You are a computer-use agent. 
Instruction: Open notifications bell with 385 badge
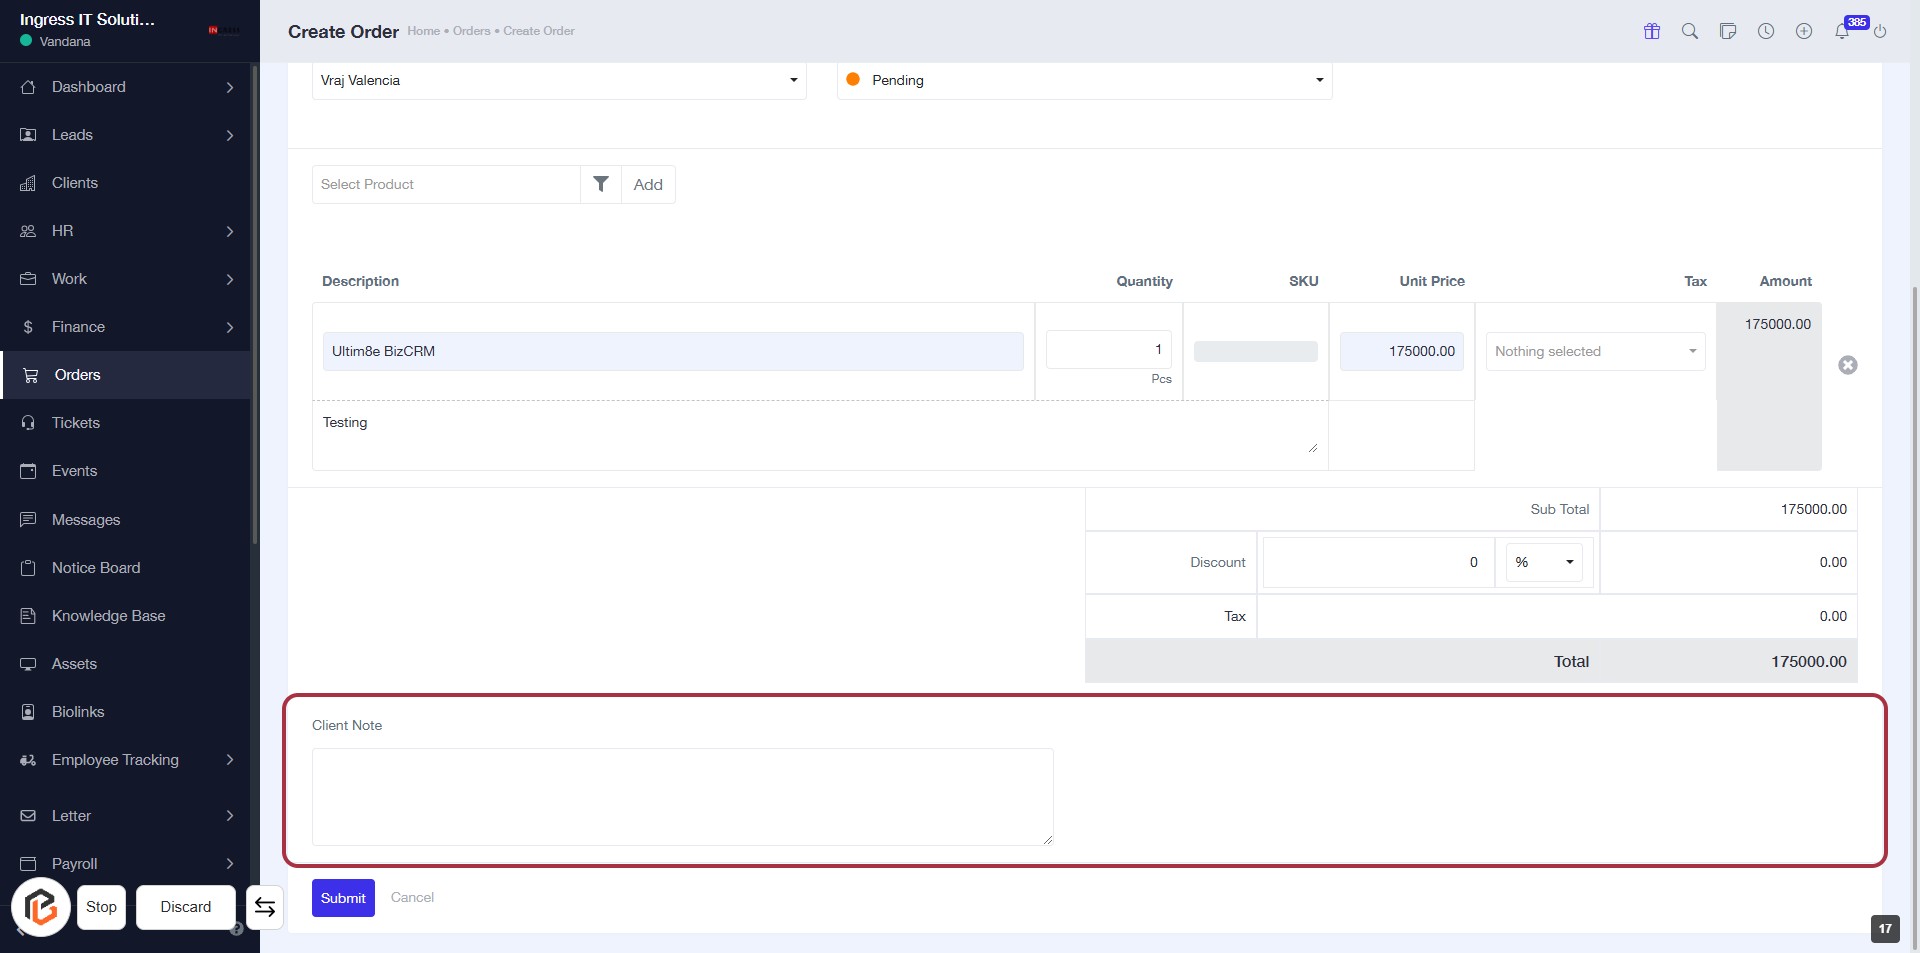(1842, 31)
